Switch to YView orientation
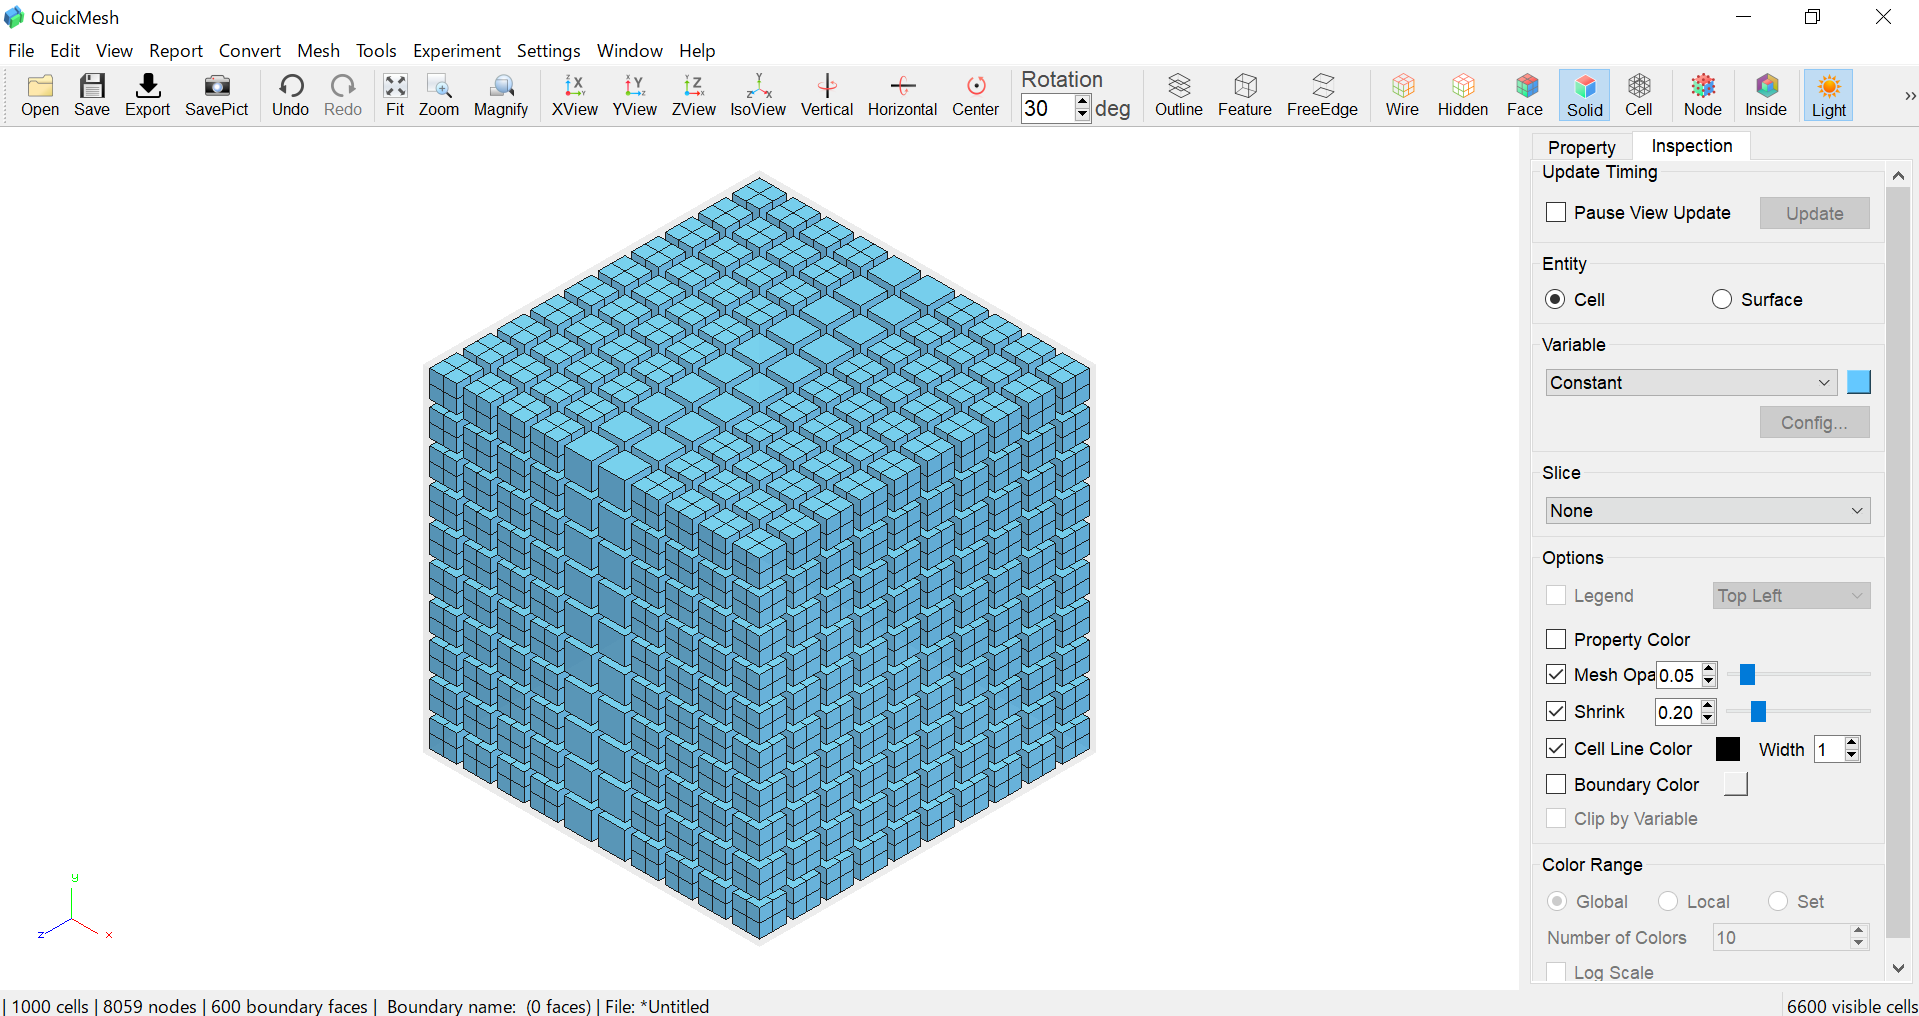This screenshot has width=1919, height=1016. [635, 96]
